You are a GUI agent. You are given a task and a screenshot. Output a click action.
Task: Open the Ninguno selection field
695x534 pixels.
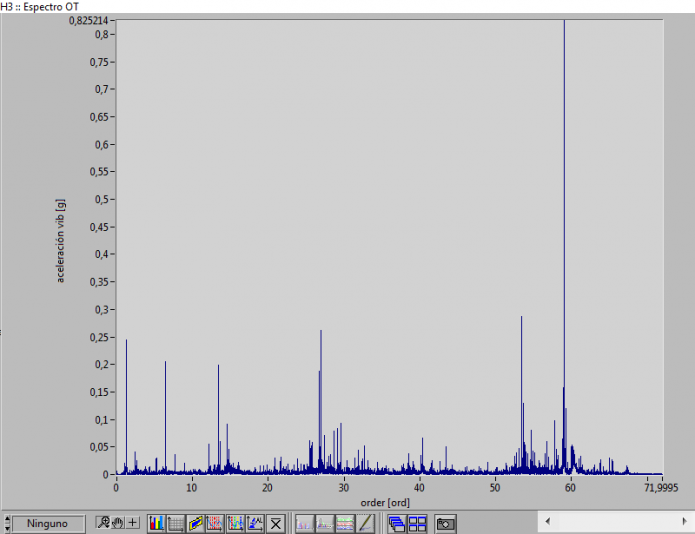point(48,523)
